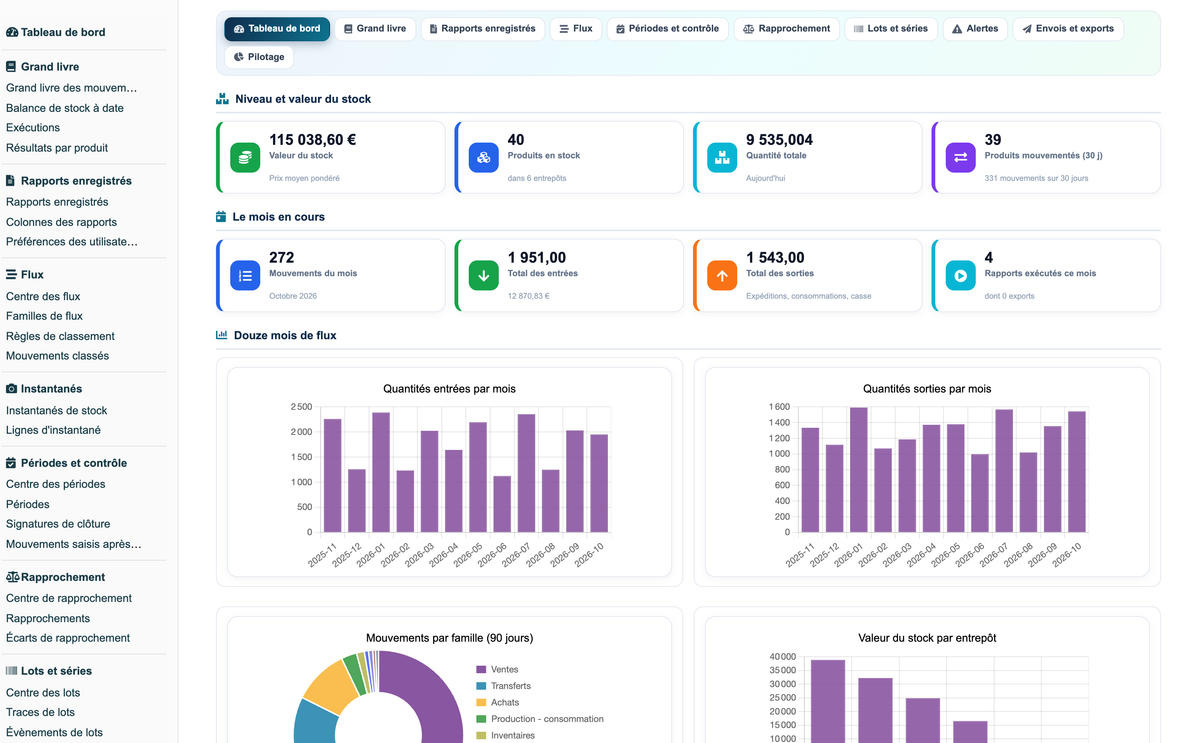Image resolution: width=1200 pixels, height=743 pixels.
Task: Open Colonnes des rapports link
Action: [x=61, y=222]
